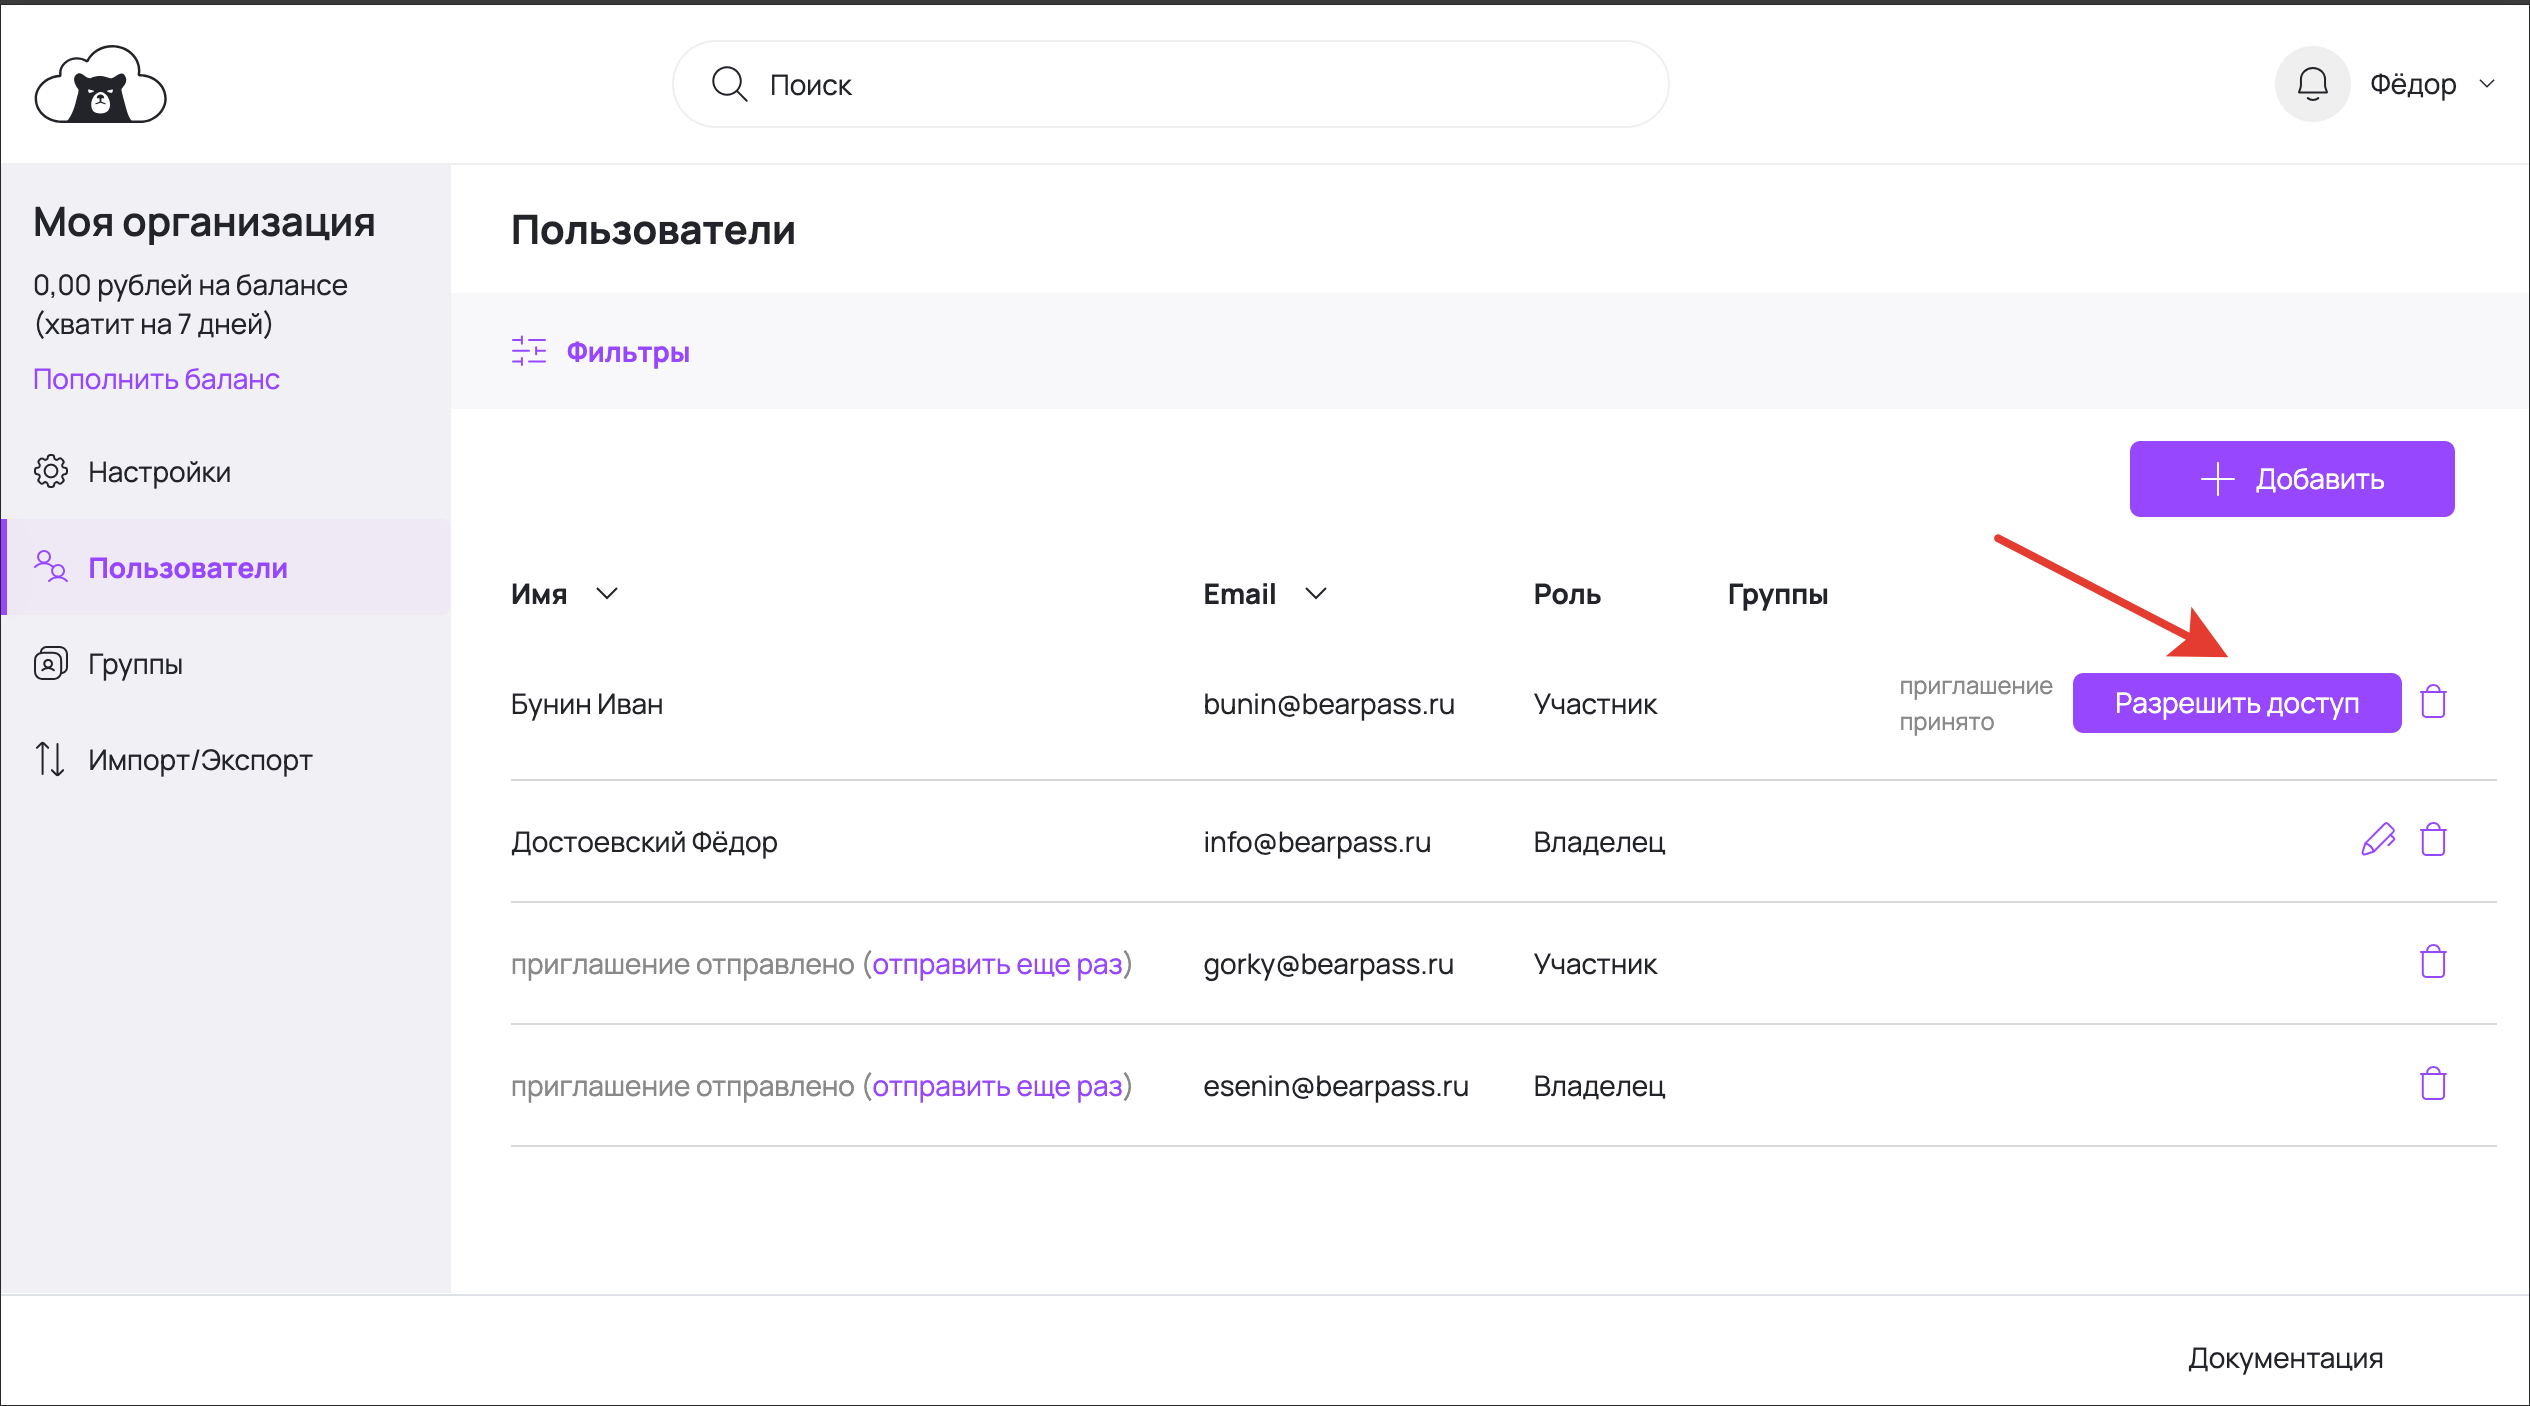This screenshot has width=2530, height=1406.
Task: Open Импорт/Экспорт sidebar item
Action: pyautogui.click(x=199, y=760)
